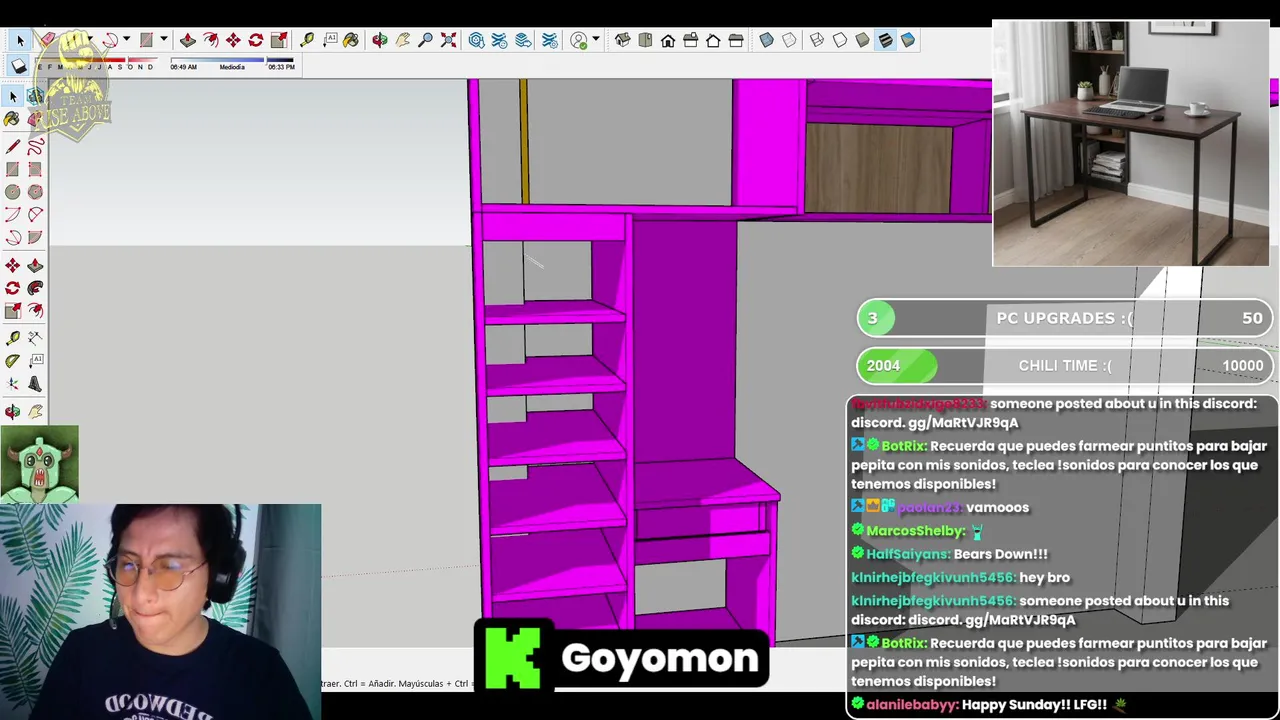Activate the Follow Me tool
This screenshot has width=1280, height=720.
35,288
